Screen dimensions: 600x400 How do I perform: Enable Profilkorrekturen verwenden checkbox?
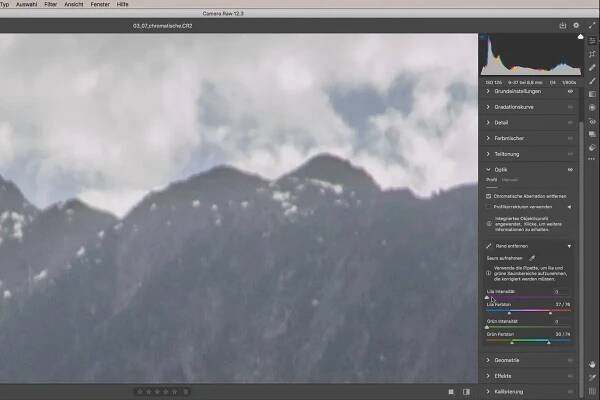[489, 206]
